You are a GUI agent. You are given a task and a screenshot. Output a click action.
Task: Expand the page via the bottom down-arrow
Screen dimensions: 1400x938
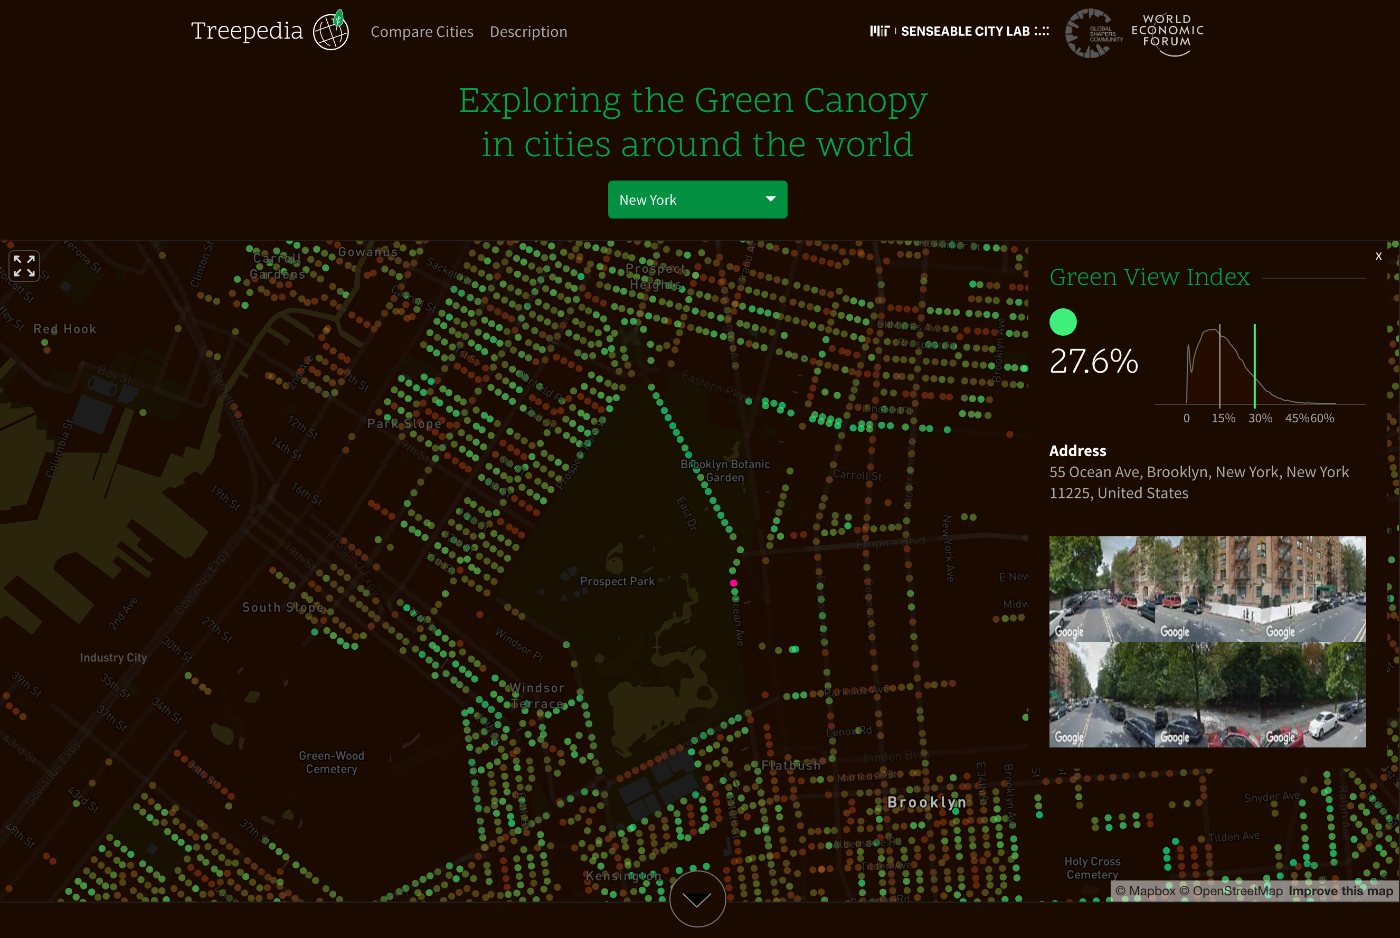(697, 898)
